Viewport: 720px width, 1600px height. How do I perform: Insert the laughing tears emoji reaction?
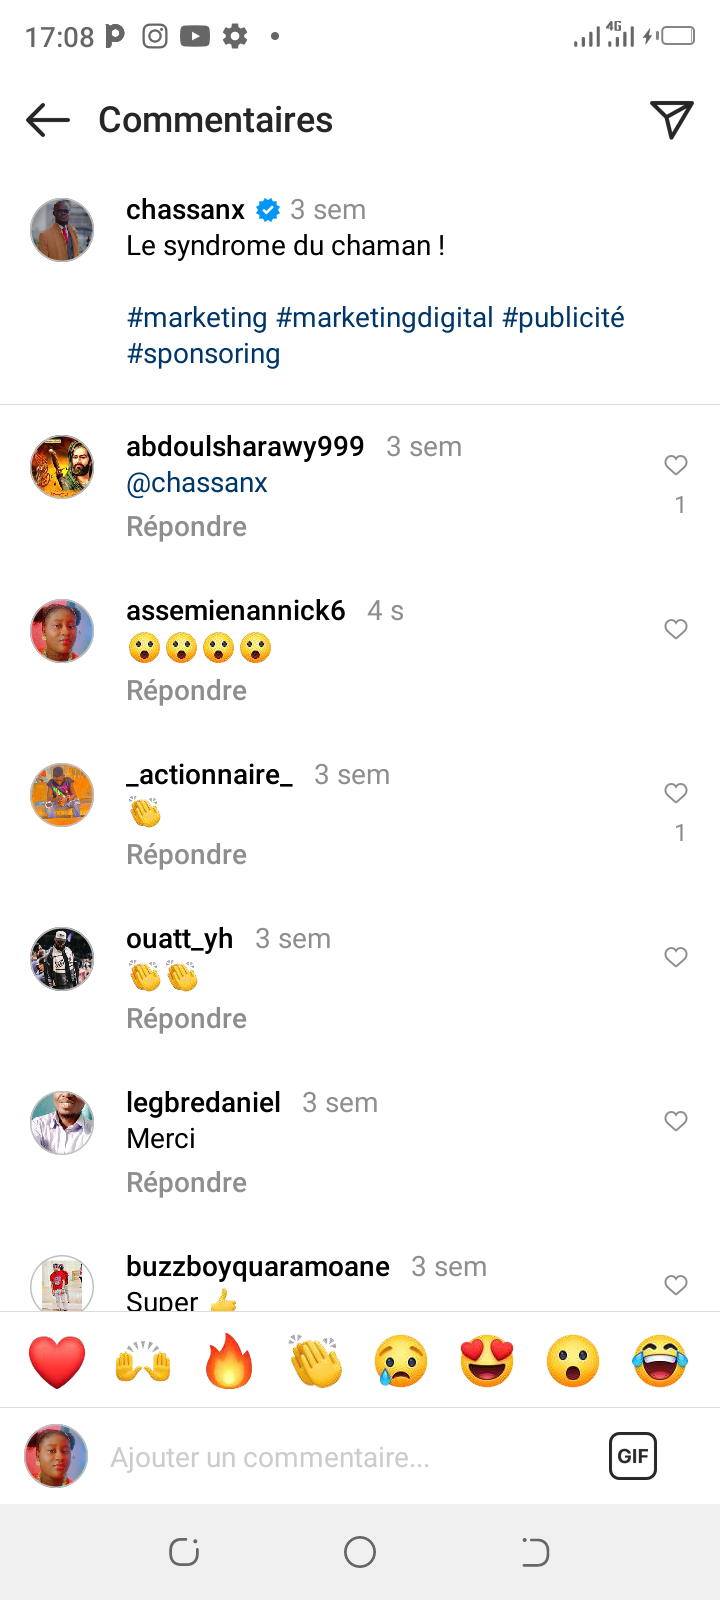click(660, 1361)
